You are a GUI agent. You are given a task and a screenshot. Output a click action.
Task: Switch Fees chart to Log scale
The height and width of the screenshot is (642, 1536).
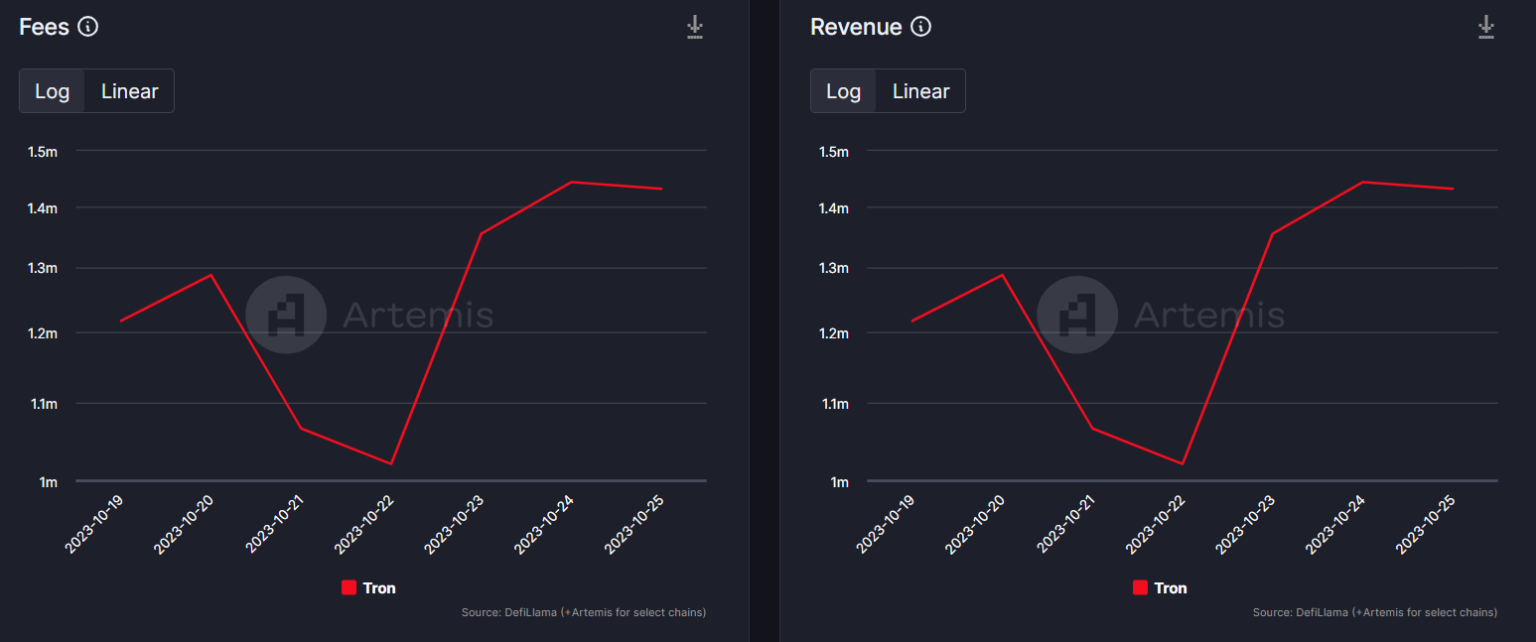click(x=52, y=91)
